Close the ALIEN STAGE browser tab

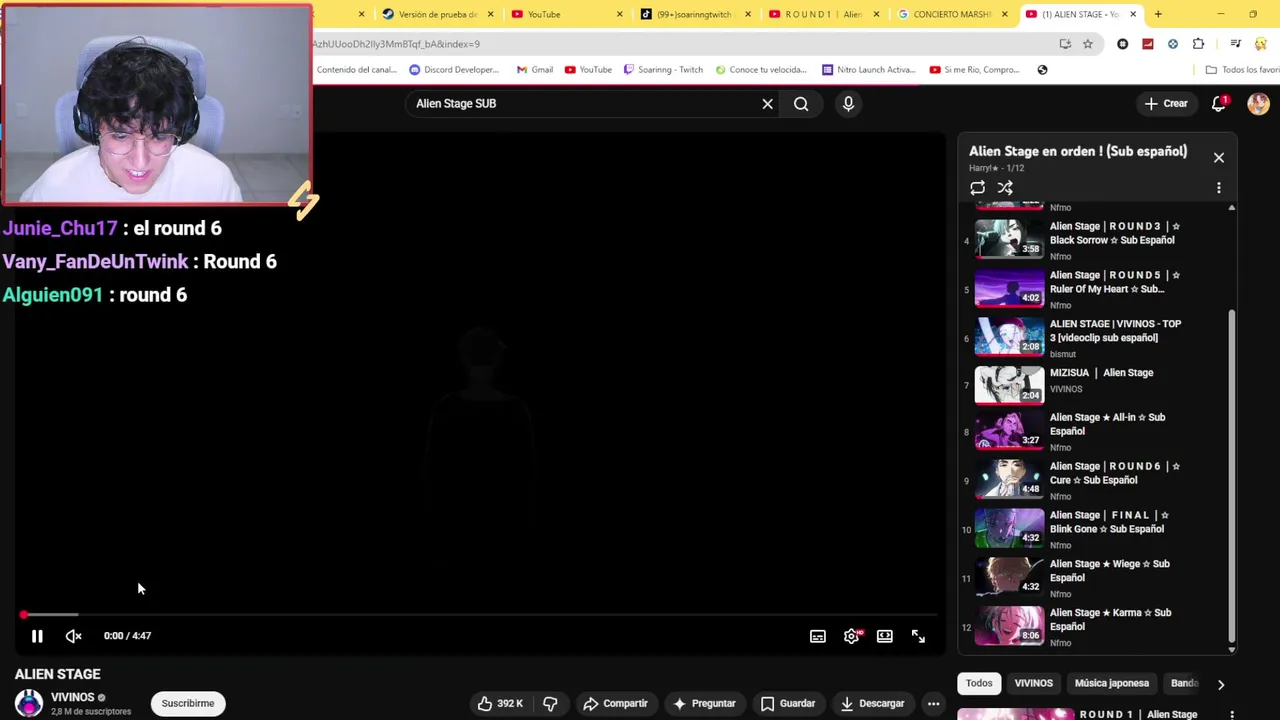click(x=1133, y=14)
